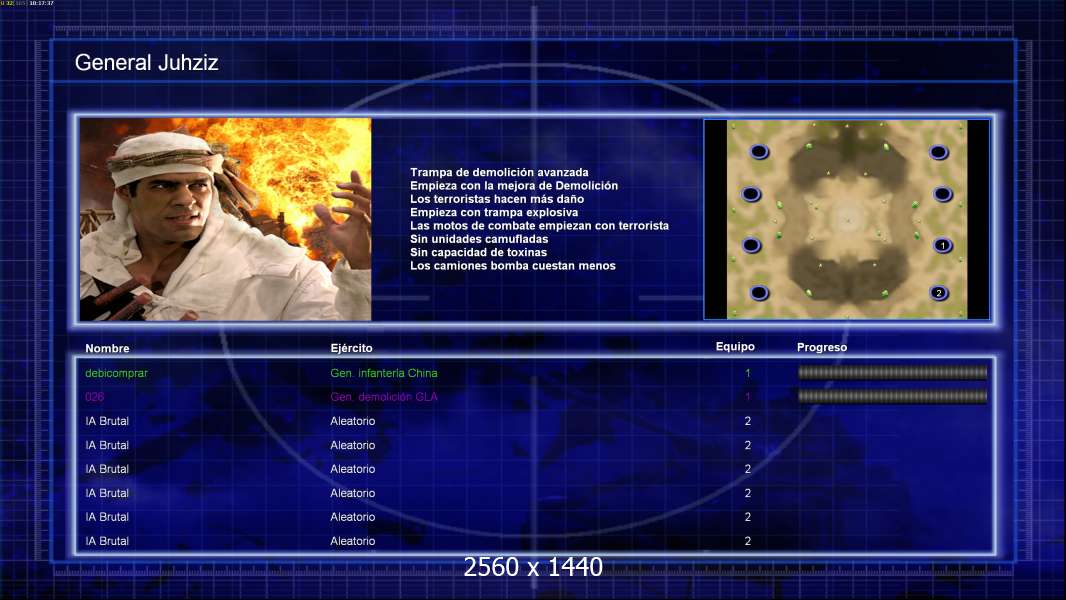
Task: Click 'Trampa de demolición avanzada' line
Action: tap(499, 173)
